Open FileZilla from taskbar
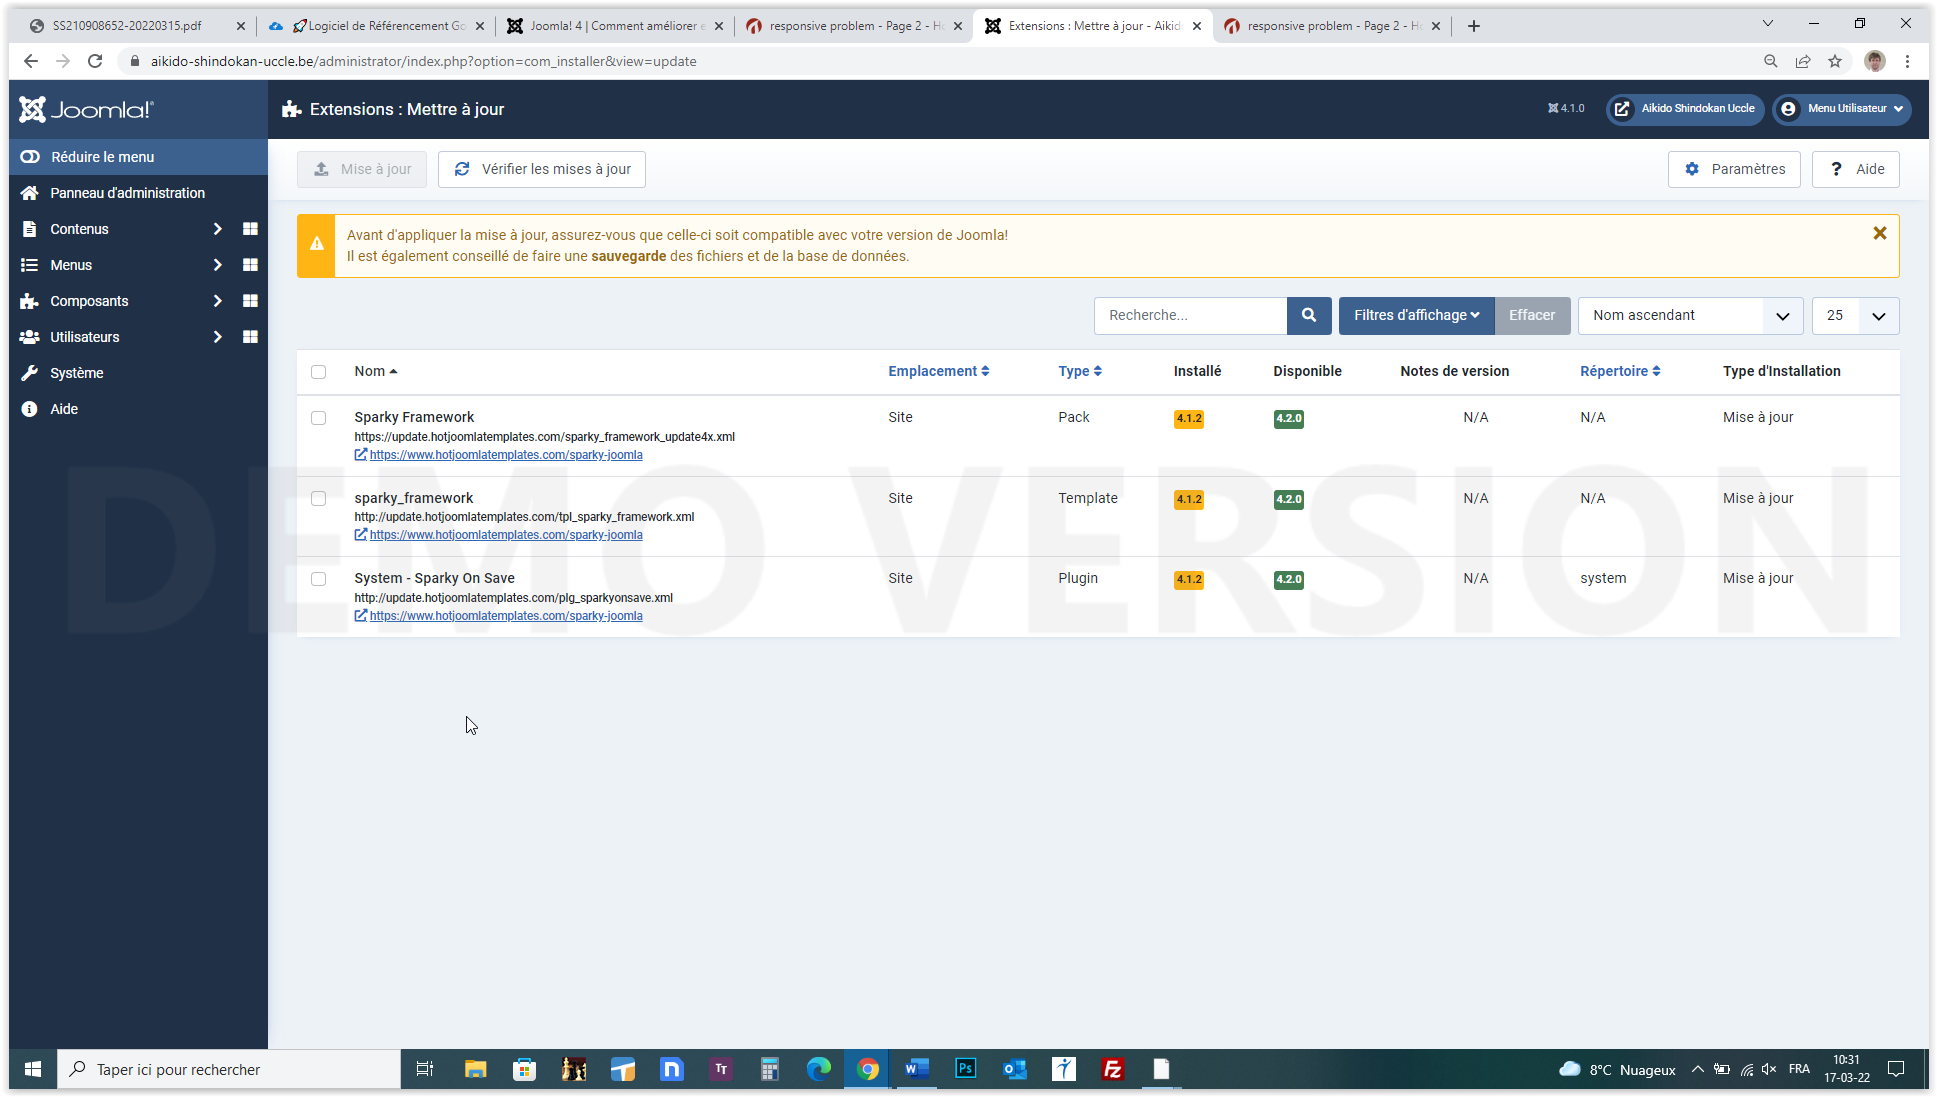This screenshot has width=1937, height=1097. [1113, 1069]
